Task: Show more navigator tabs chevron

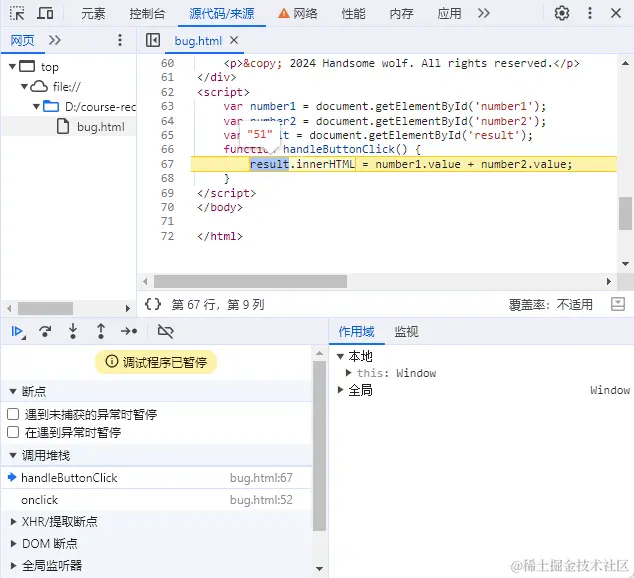Action: point(55,40)
